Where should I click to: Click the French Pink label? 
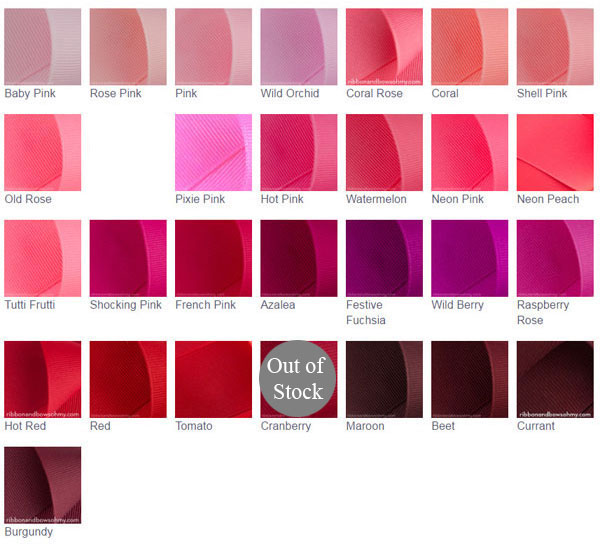tap(206, 305)
